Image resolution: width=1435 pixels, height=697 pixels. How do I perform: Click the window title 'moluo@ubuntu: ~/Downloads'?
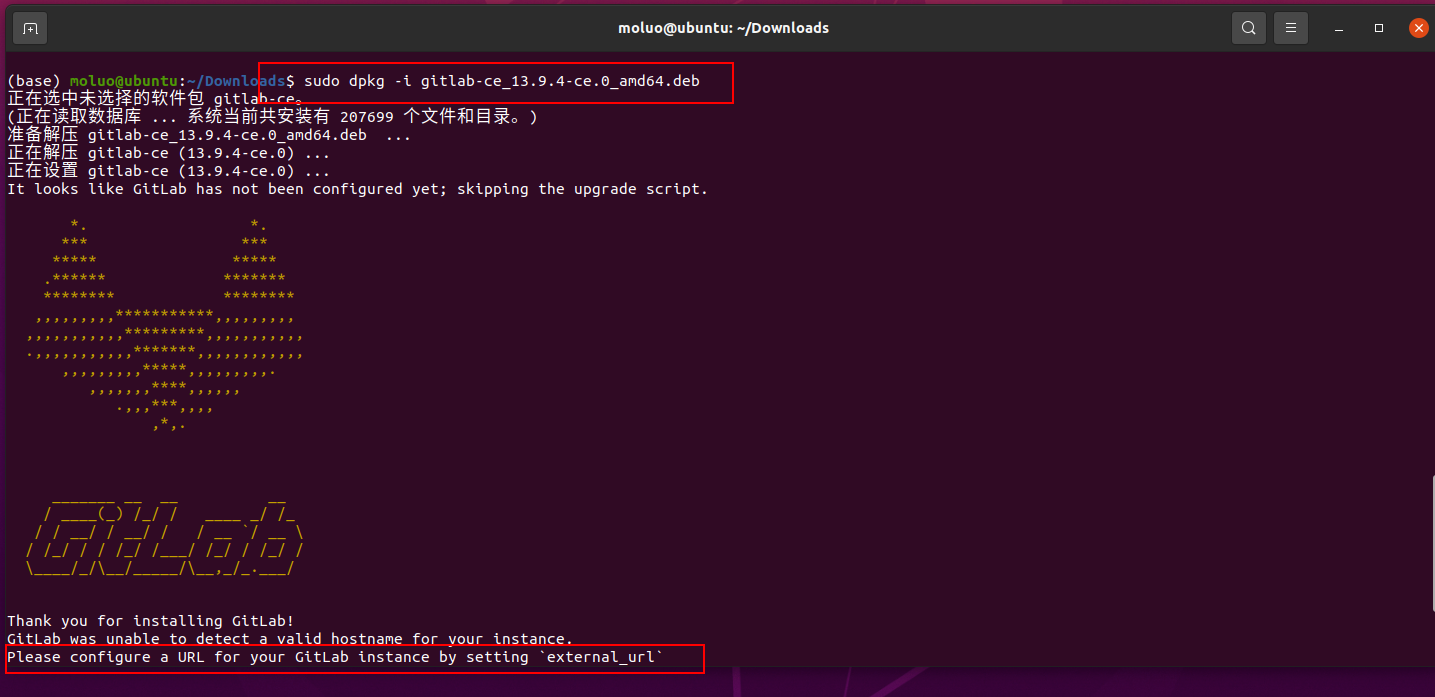click(723, 28)
